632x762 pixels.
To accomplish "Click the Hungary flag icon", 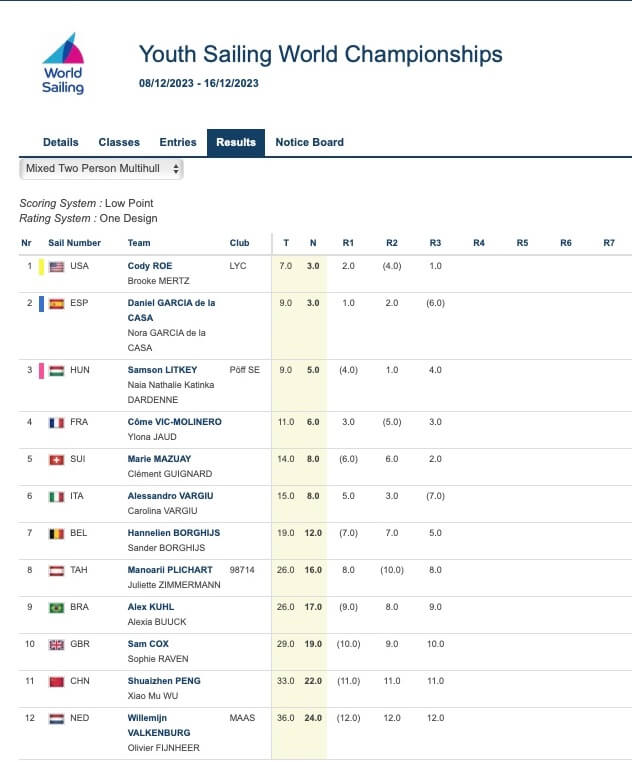I will 57,370.
